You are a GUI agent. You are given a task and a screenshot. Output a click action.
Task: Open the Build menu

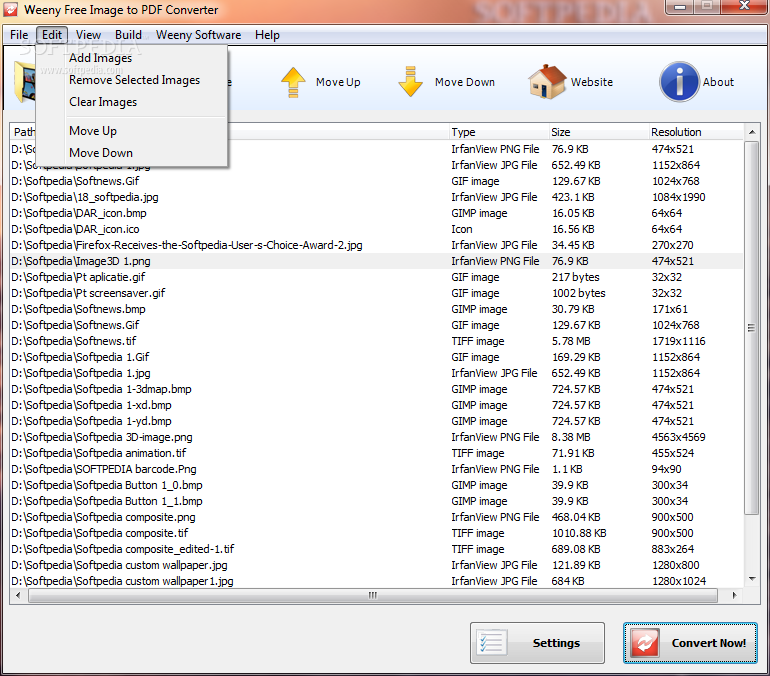(128, 35)
